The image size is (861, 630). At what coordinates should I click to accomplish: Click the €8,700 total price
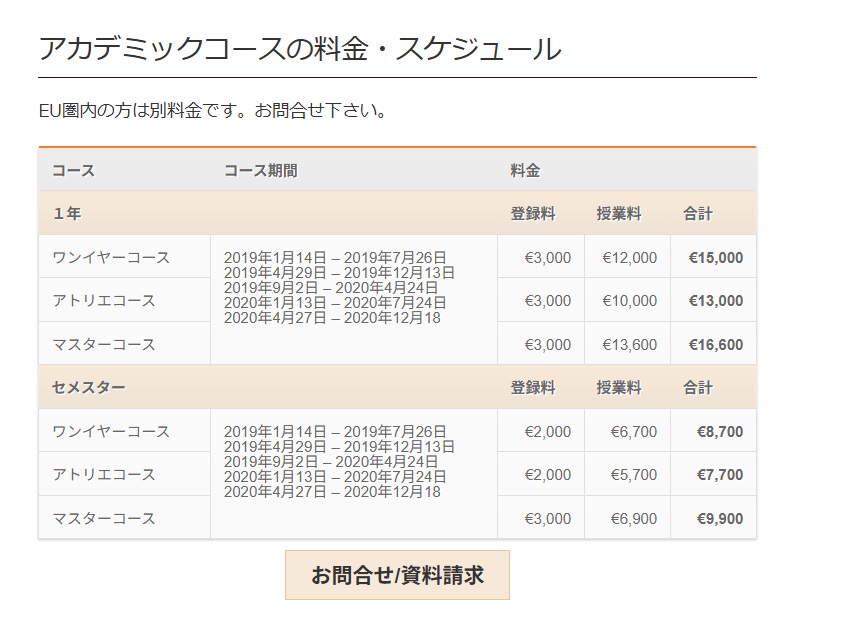click(720, 431)
